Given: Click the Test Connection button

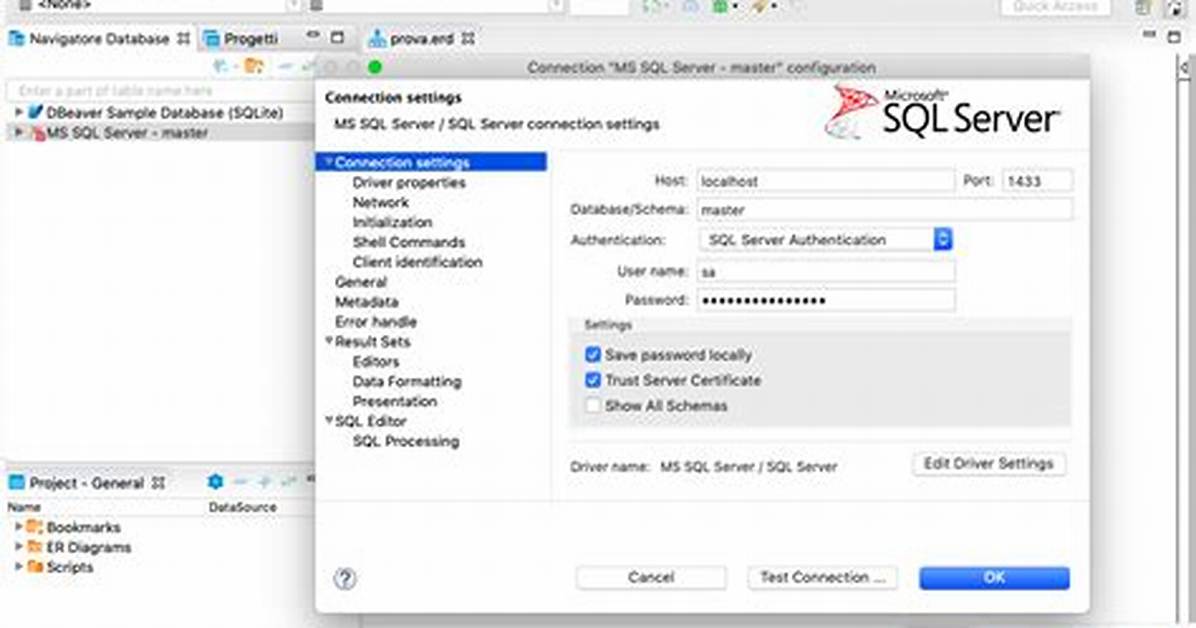Looking at the screenshot, I should pos(822,577).
